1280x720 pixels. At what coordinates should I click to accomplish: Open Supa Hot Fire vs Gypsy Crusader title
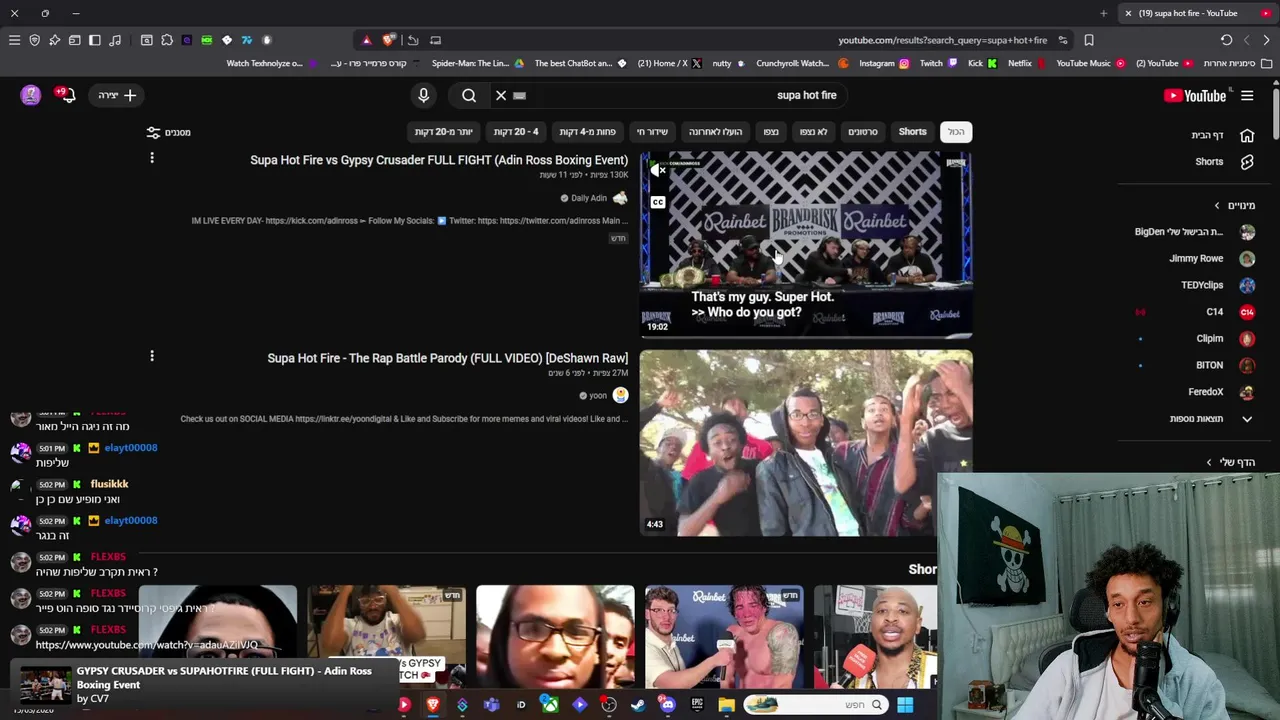point(439,160)
